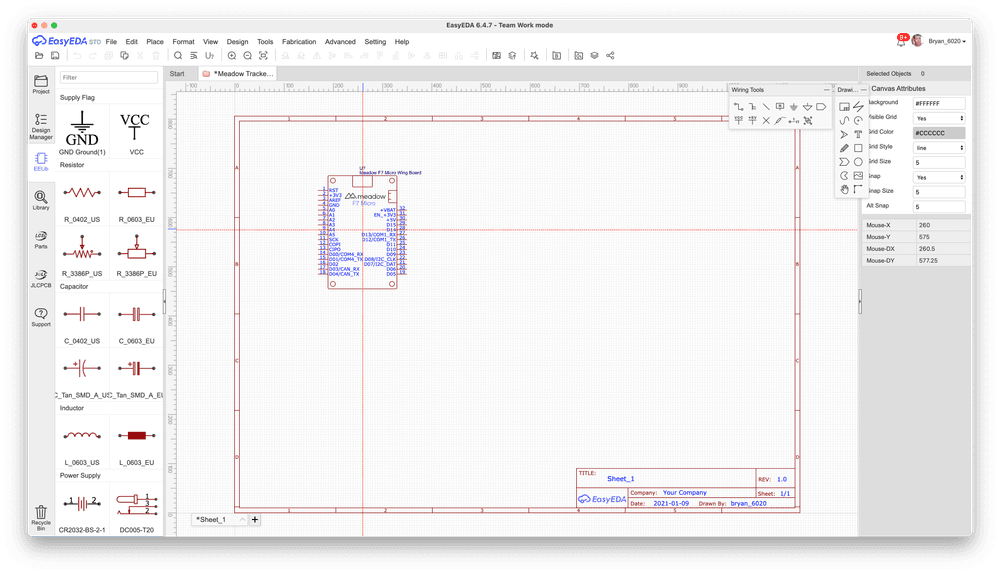Select the Sheet Setting drawing tool
Viewport: 1000px width, 573px height.
point(844,107)
